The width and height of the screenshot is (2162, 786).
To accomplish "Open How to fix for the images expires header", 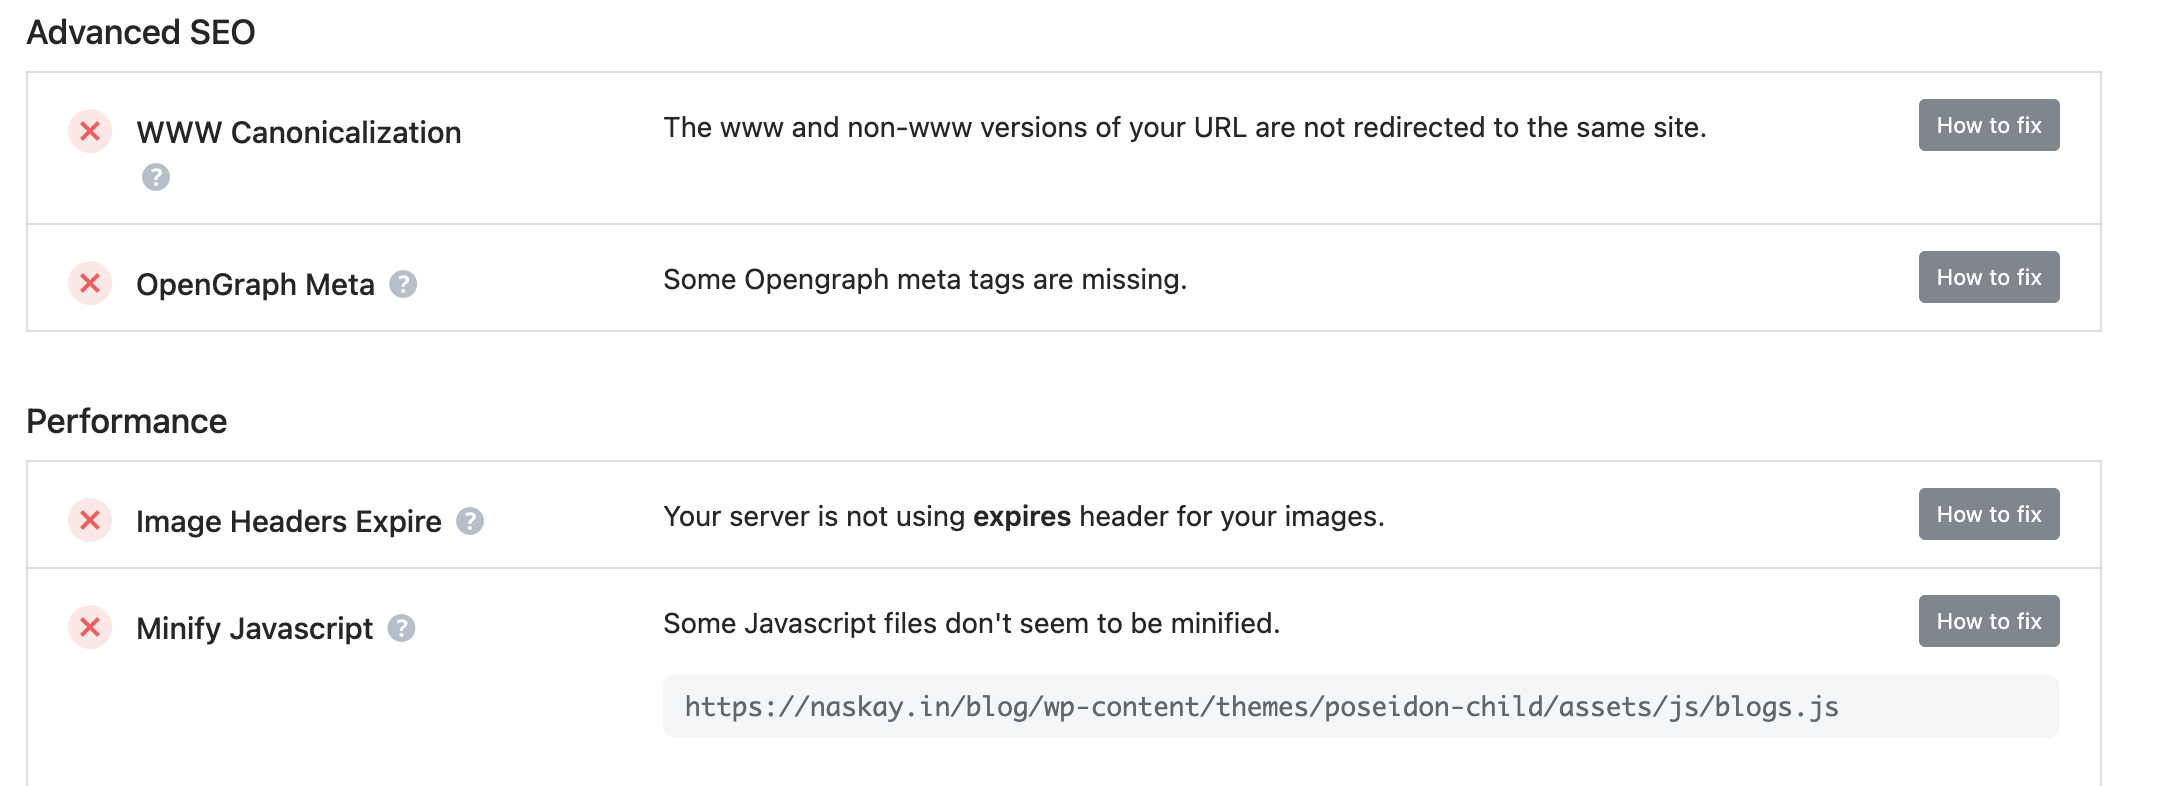I will (1988, 514).
